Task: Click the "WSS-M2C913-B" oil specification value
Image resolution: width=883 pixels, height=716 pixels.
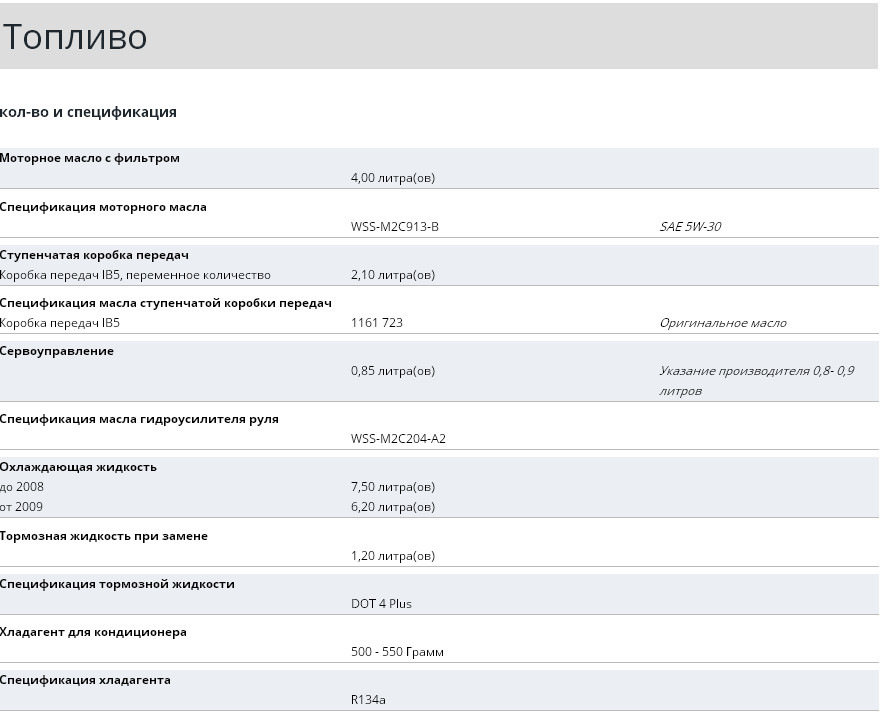Action: [x=395, y=226]
